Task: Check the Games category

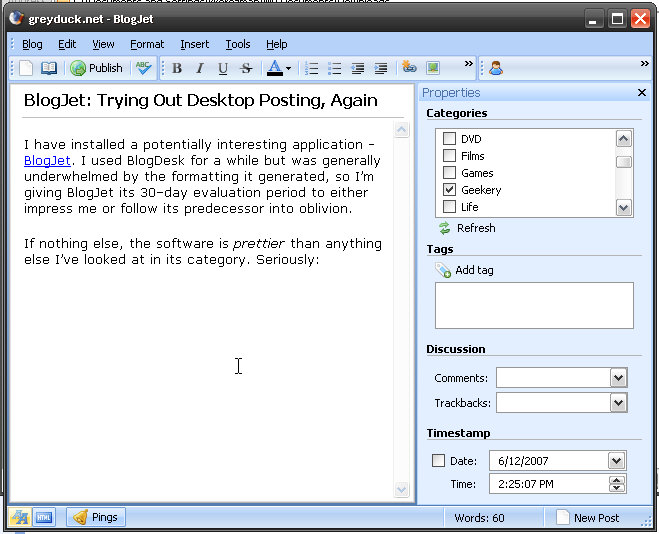Action: pos(449,173)
